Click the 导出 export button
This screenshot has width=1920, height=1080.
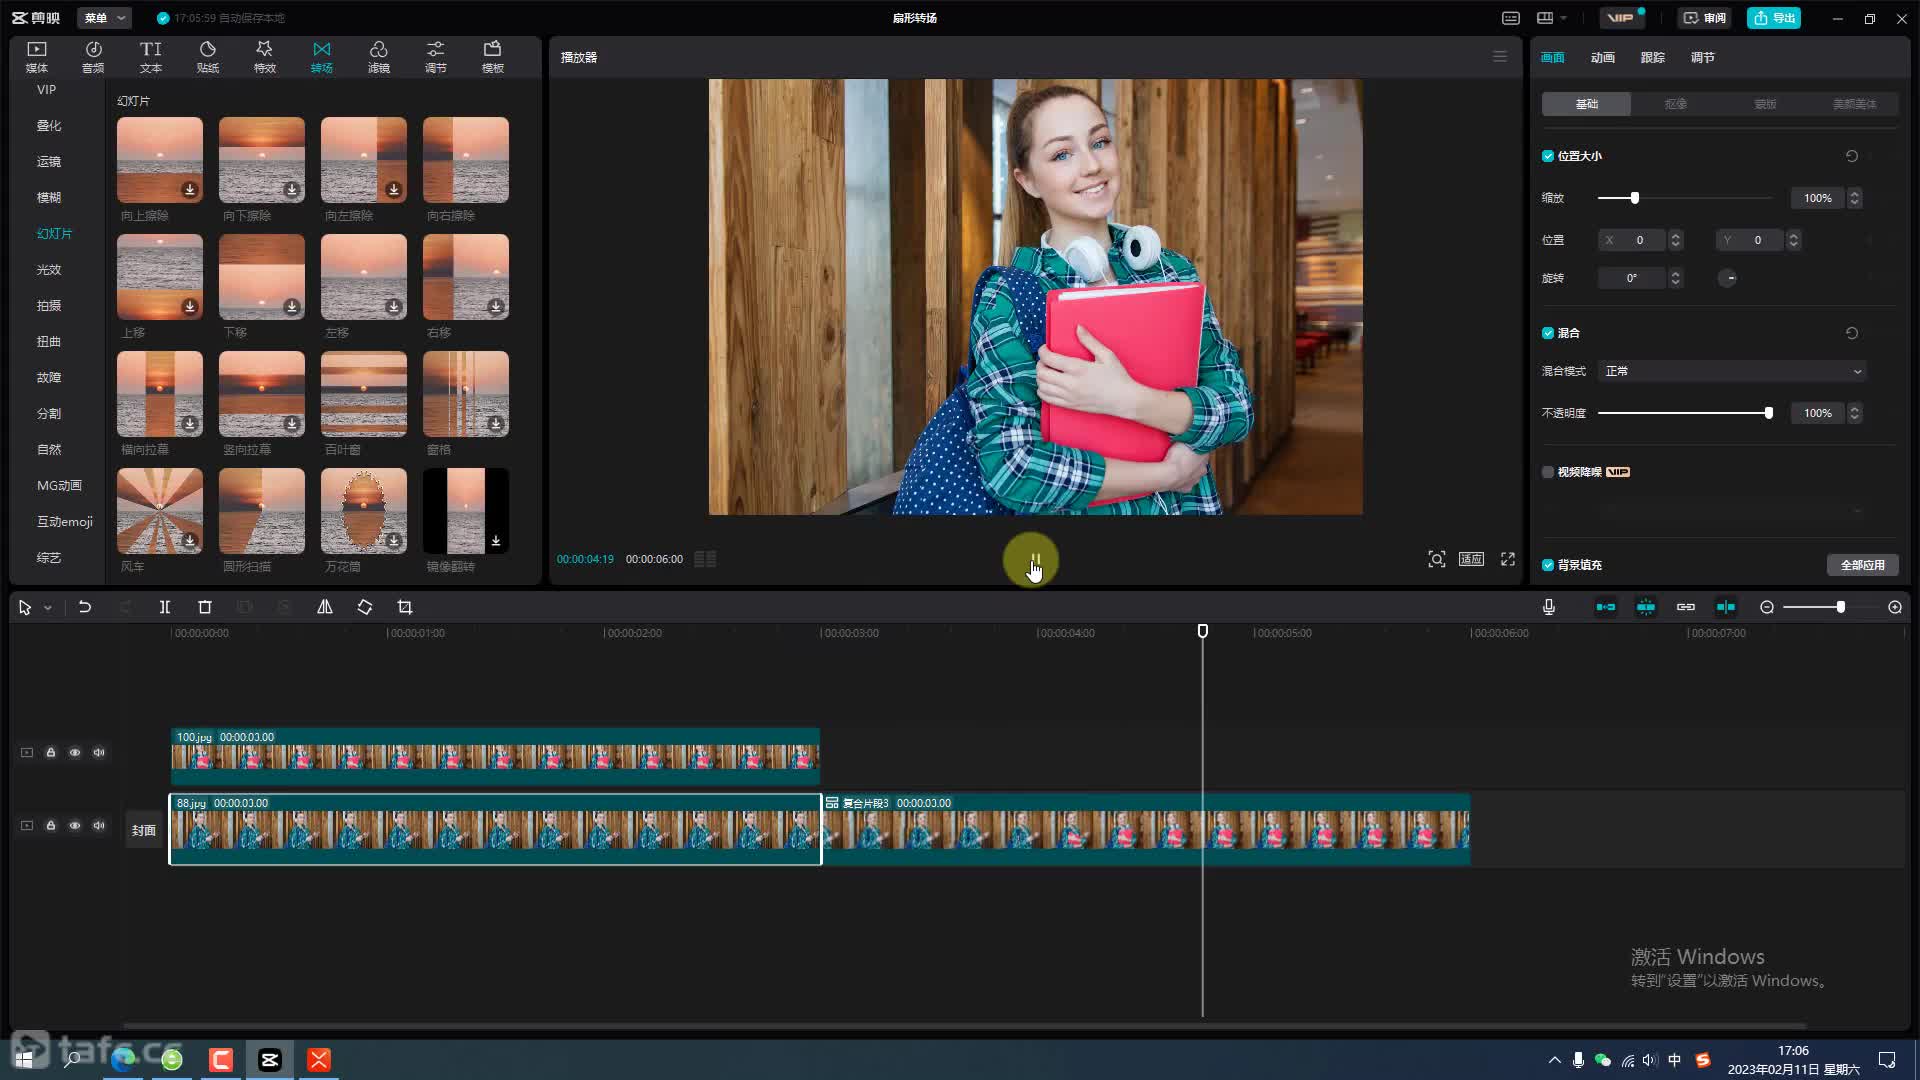coord(1774,18)
